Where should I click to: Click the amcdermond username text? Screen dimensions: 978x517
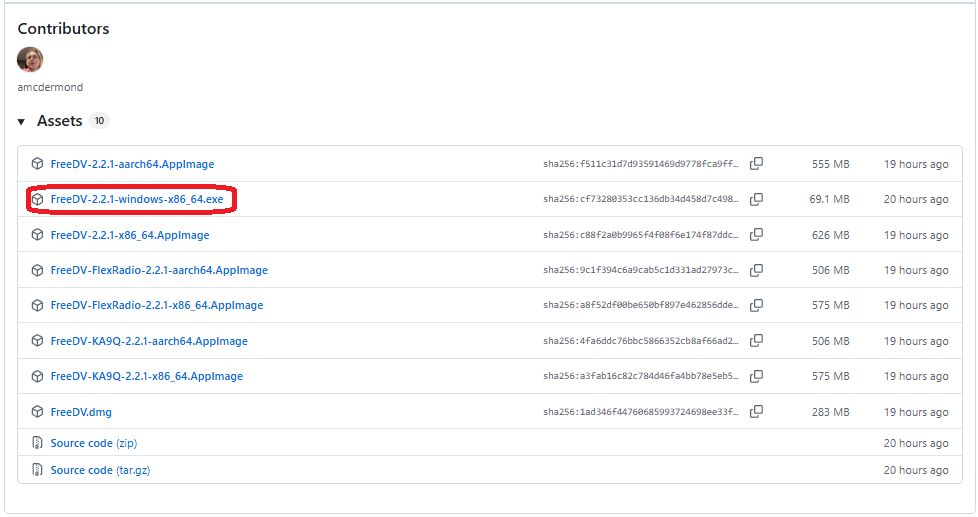coord(50,87)
